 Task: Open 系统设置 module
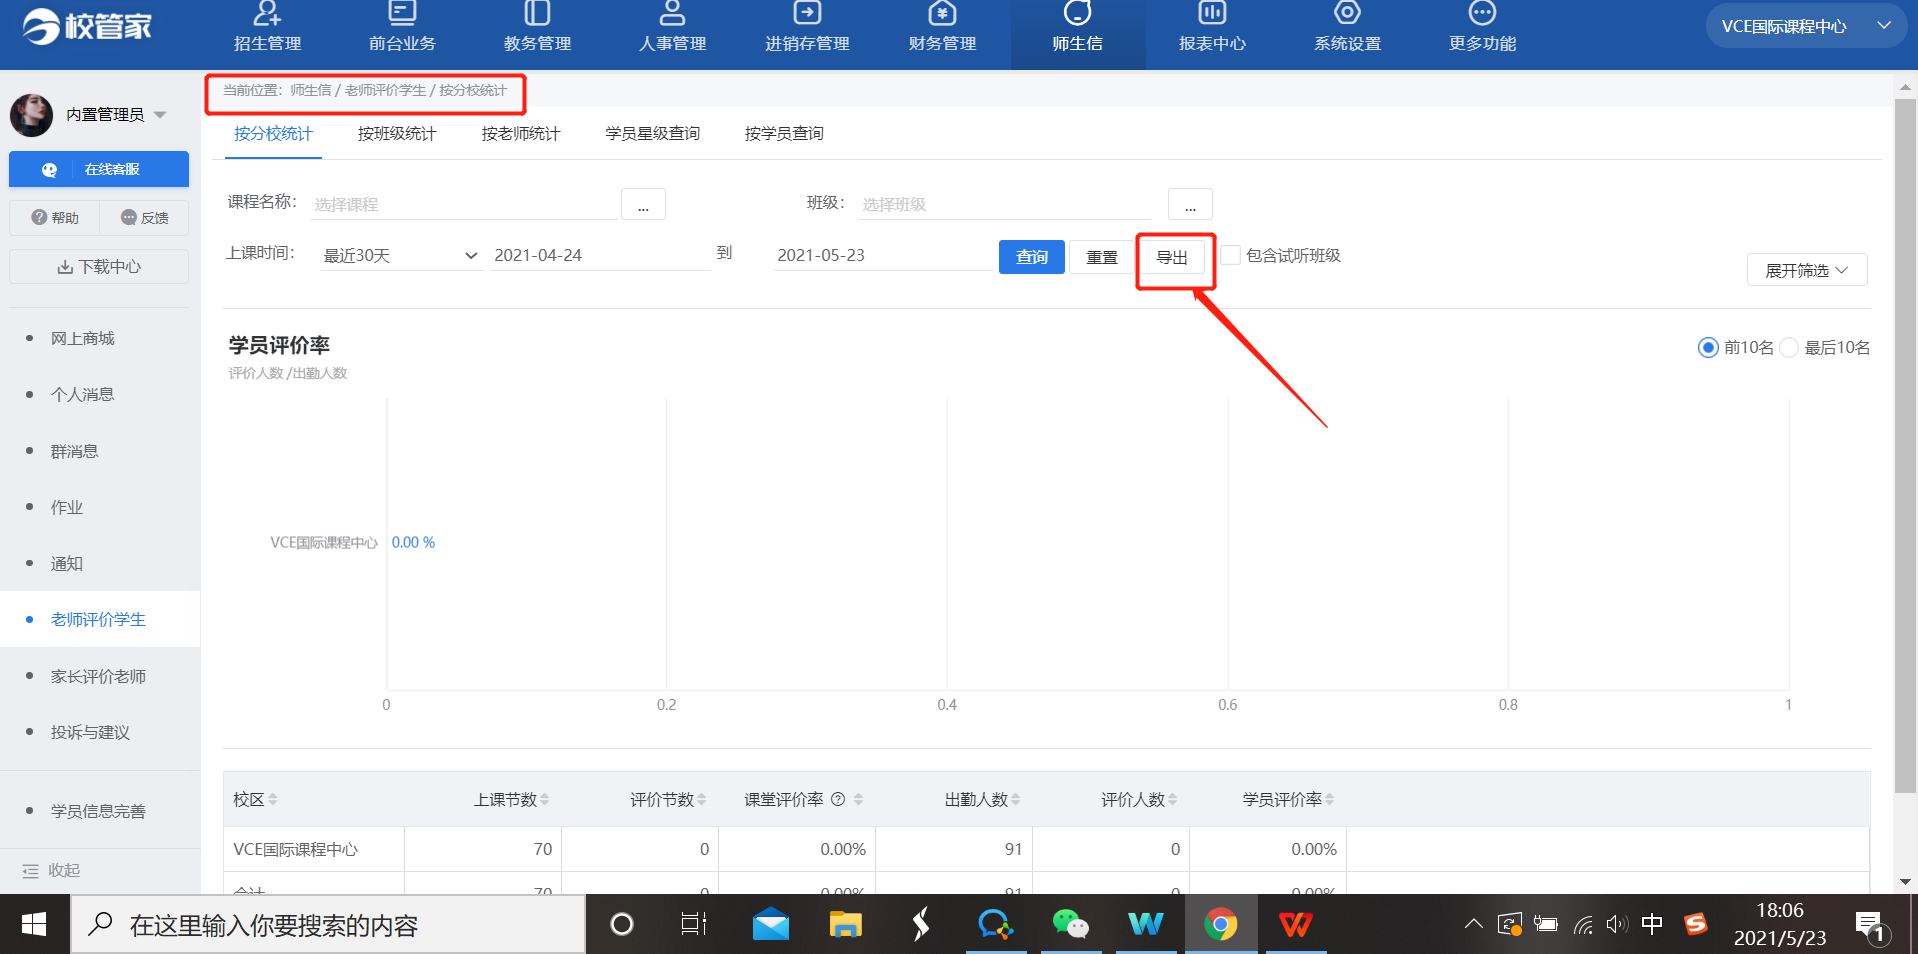coord(1347,28)
